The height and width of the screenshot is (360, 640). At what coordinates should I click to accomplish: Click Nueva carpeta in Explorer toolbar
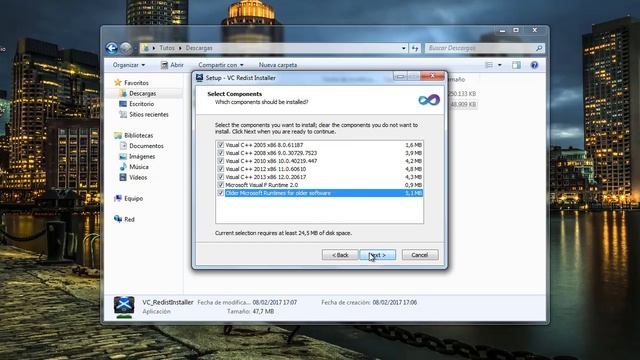tap(278, 65)
